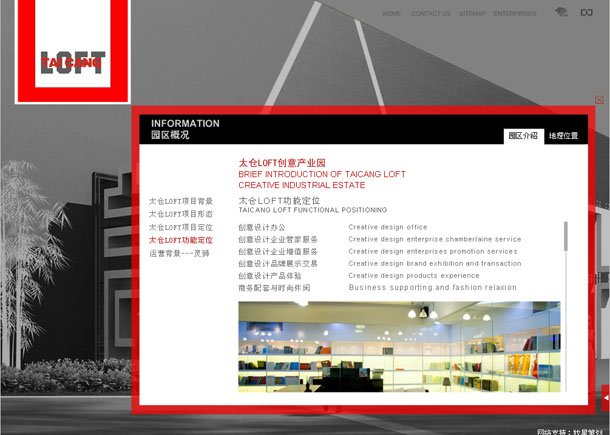This screenshot has width=610, height=435.
Task: Open 太仓LOFT项目形态 in the side list
Action: (x=181, y=214)
